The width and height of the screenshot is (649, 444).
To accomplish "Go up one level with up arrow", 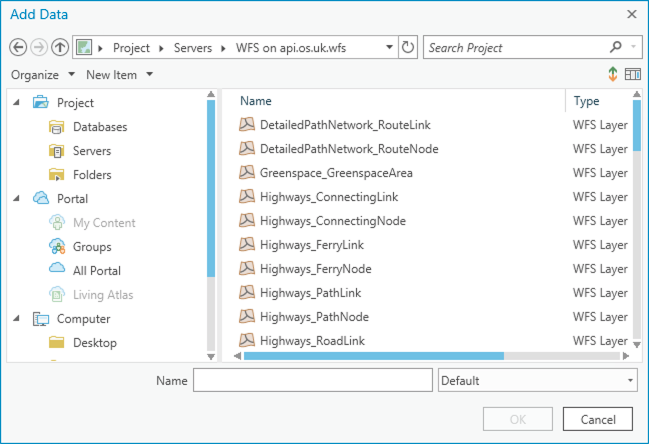I will click(x=60, y=47).
